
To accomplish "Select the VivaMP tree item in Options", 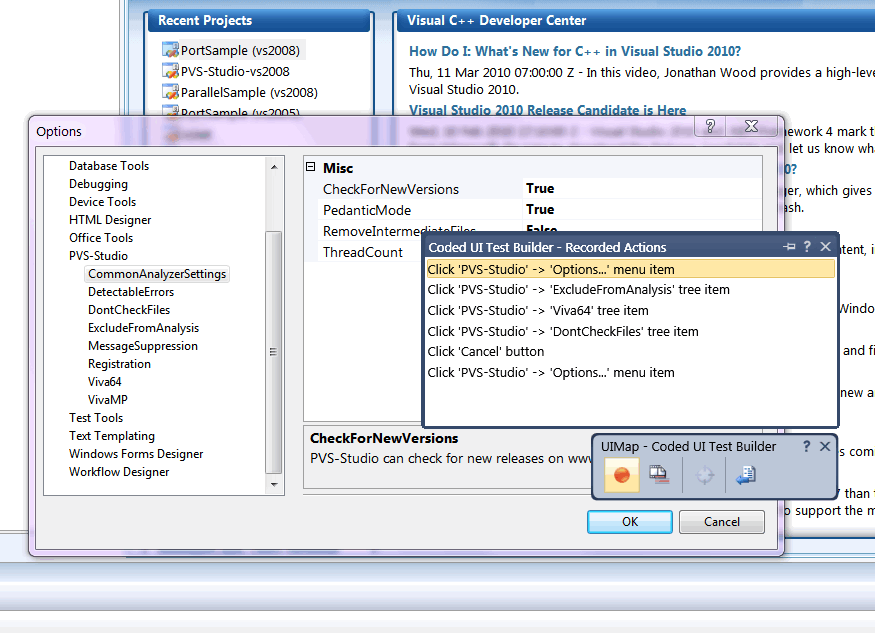I will (x=108, y=400).
